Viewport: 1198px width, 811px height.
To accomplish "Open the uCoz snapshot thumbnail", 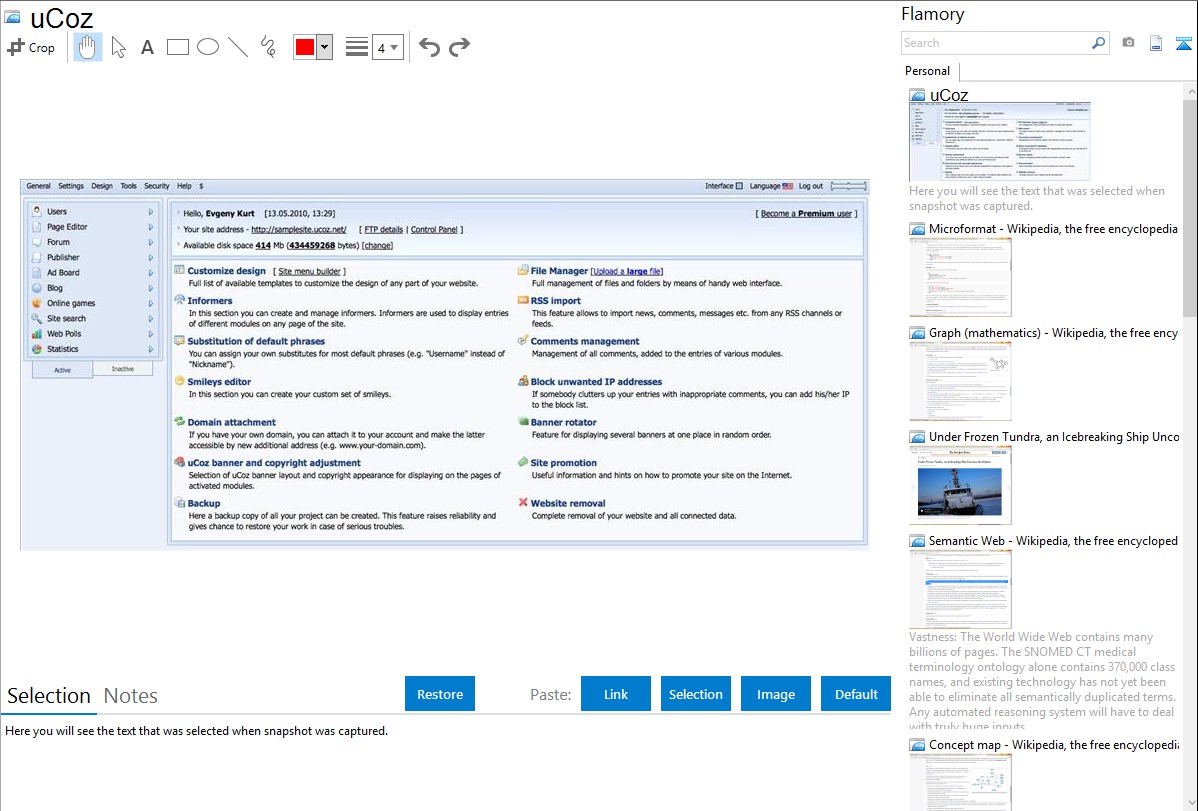I will [999, 141].
